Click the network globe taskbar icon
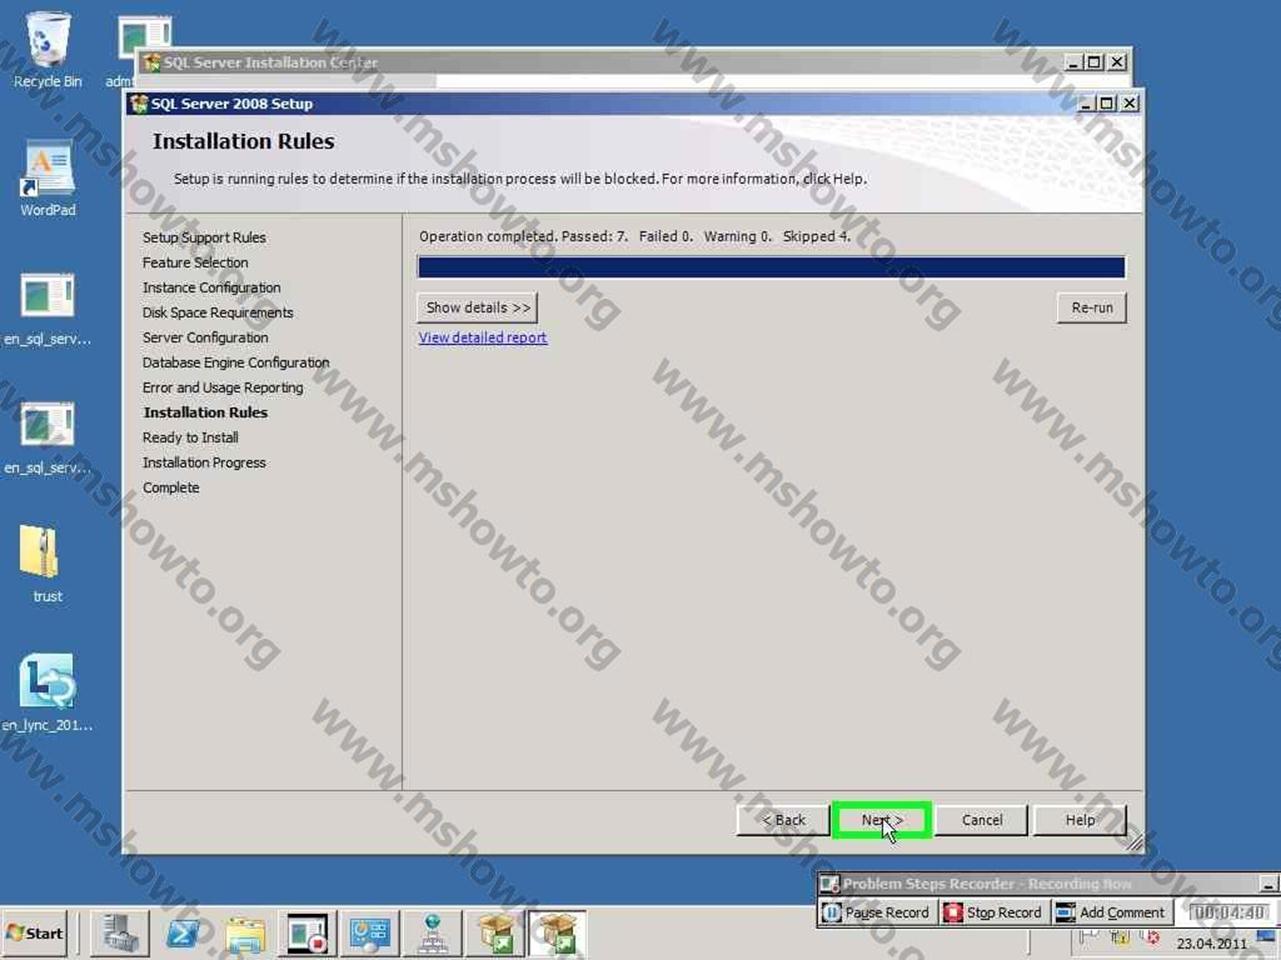Viewport: 1281px width, 960px height. 432,934
